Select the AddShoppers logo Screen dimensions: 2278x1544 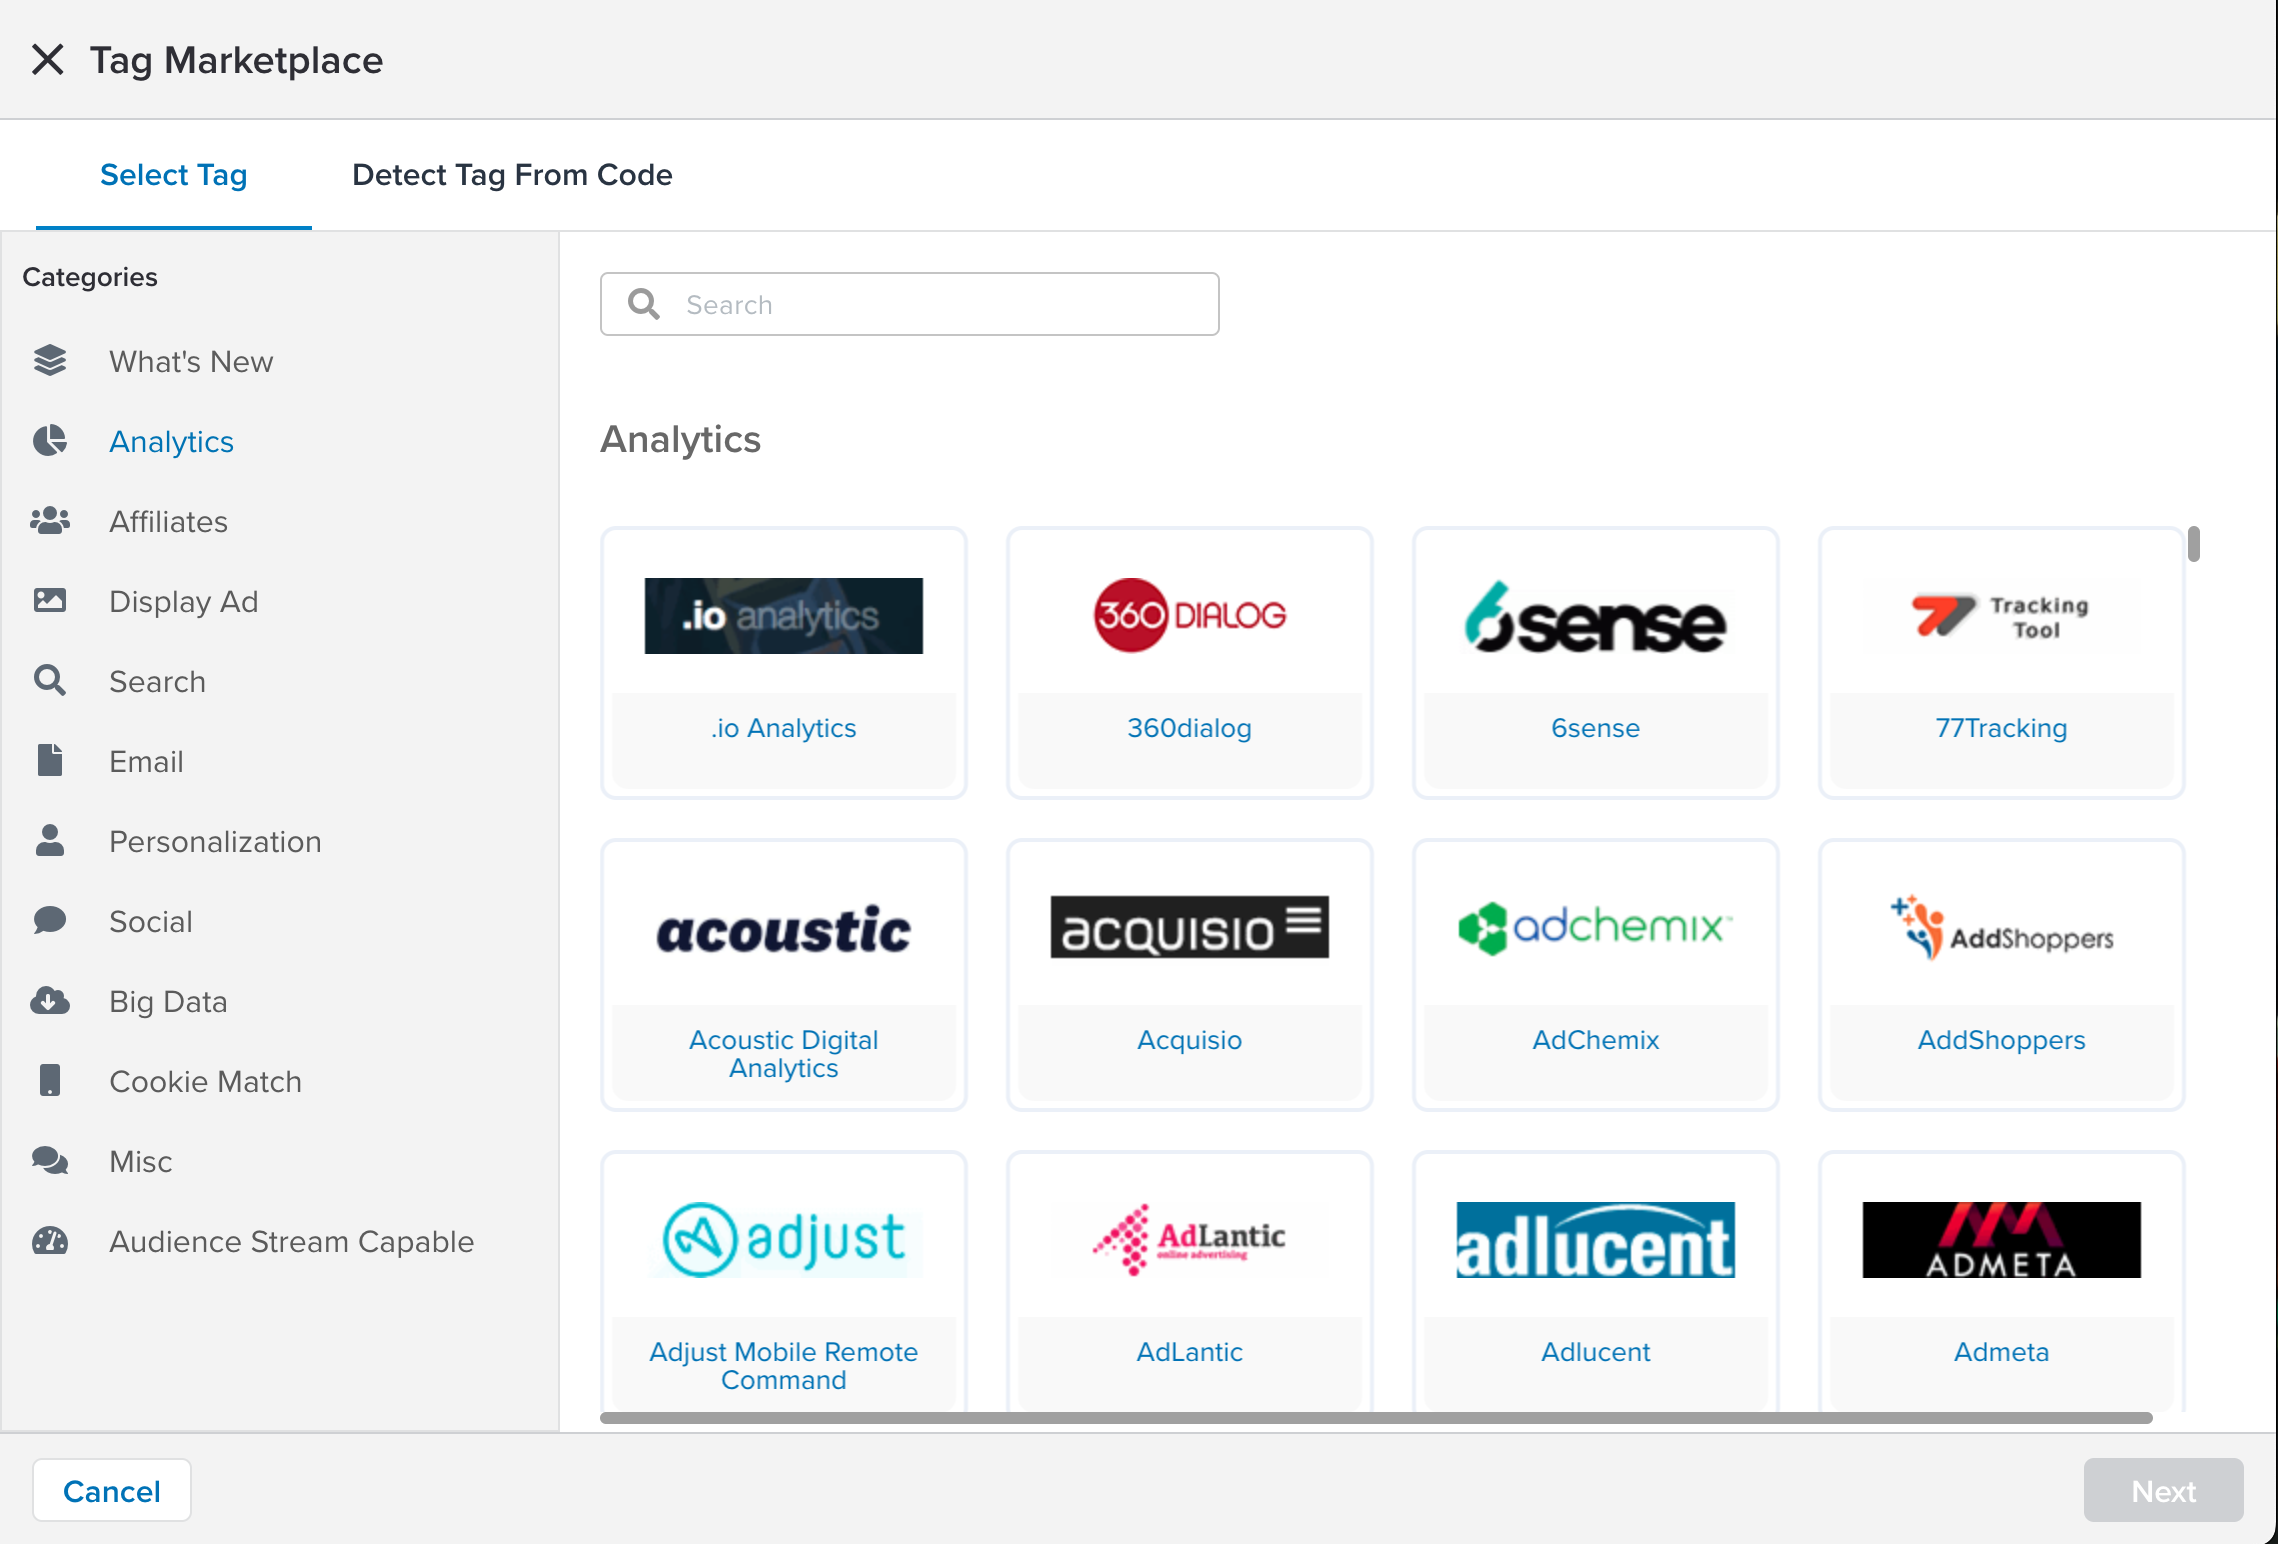coord(2002,928)
